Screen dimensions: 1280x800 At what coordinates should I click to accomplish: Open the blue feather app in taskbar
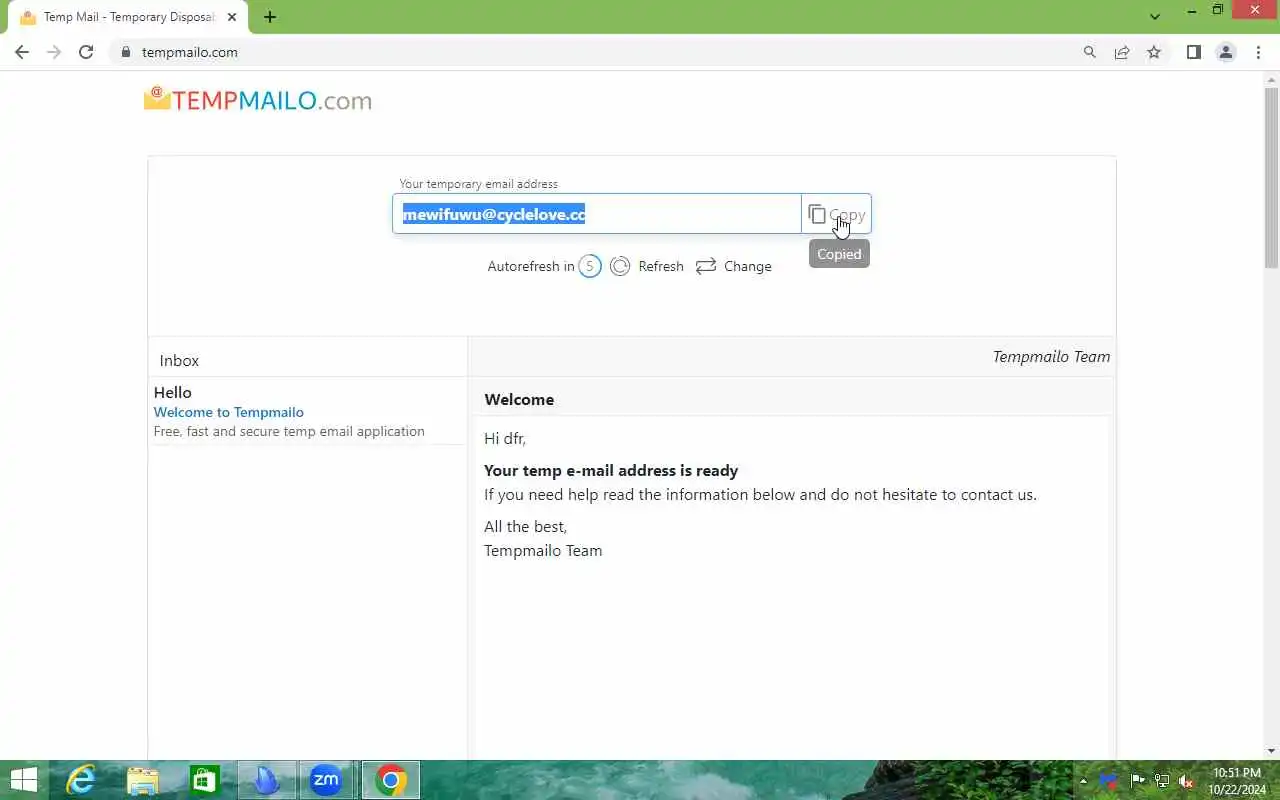tap(266, 780)
